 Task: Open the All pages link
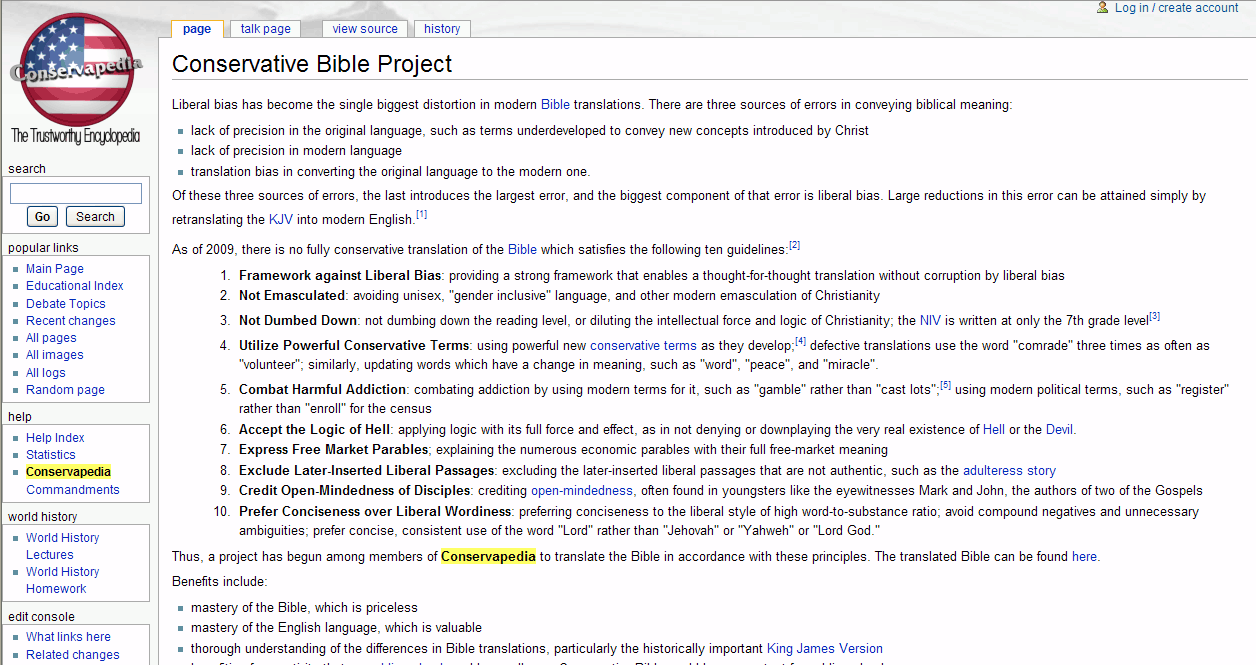coord(51,338)
